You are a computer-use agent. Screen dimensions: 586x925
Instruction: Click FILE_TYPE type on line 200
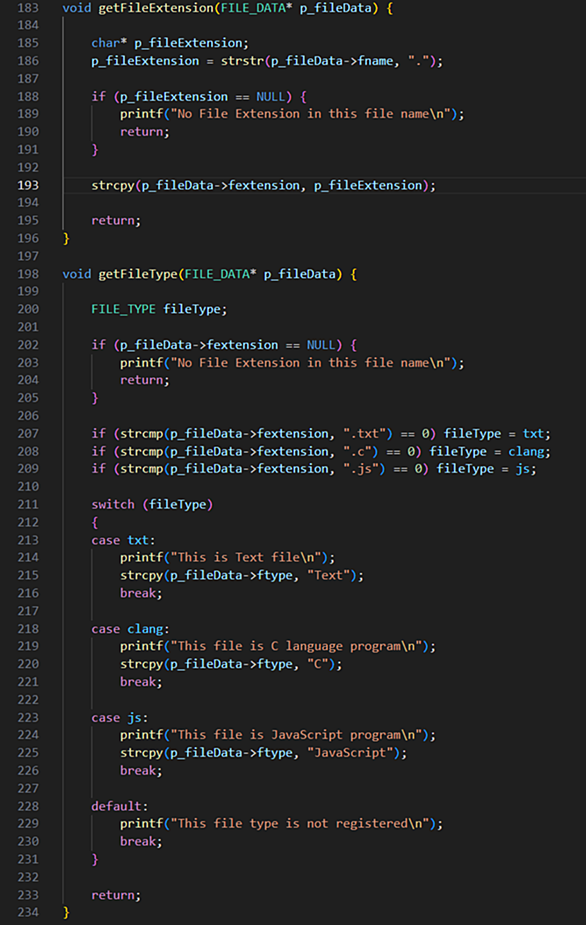[123, 309]
